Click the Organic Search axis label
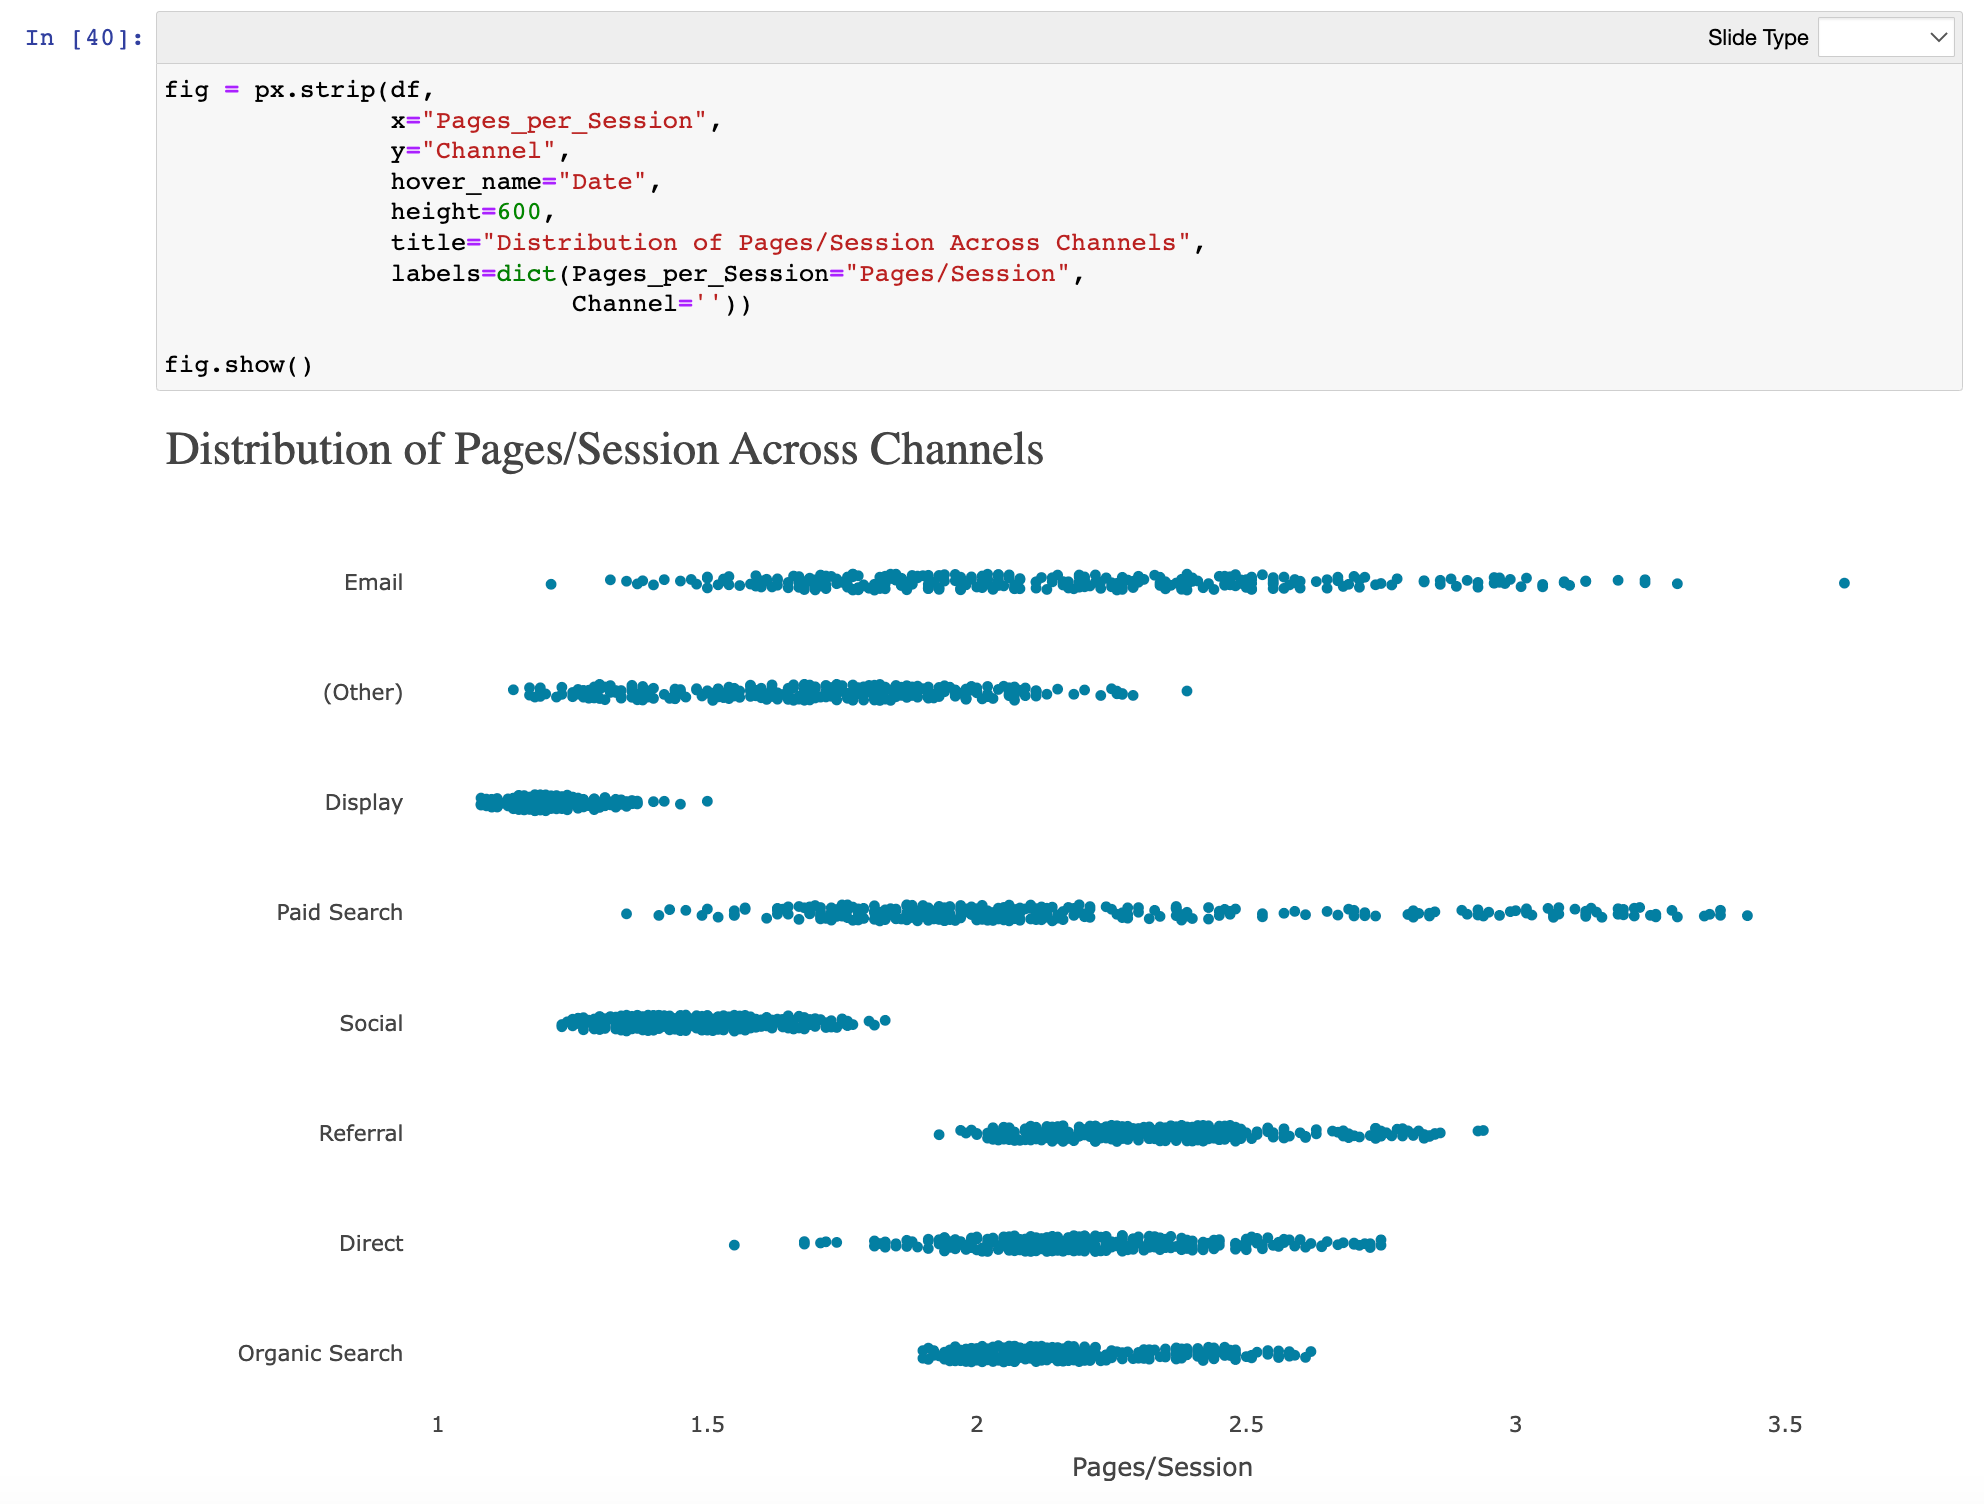Screen dimensions: 1984x1504 (x=320, y=1353)
